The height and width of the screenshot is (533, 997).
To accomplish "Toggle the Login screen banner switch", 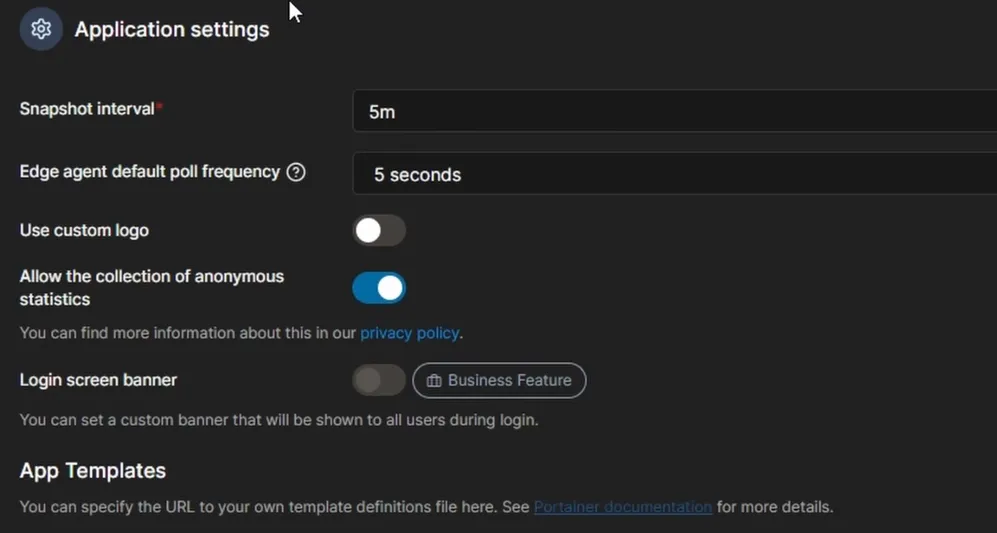I will pyautogui.click(x=379, y=380).
